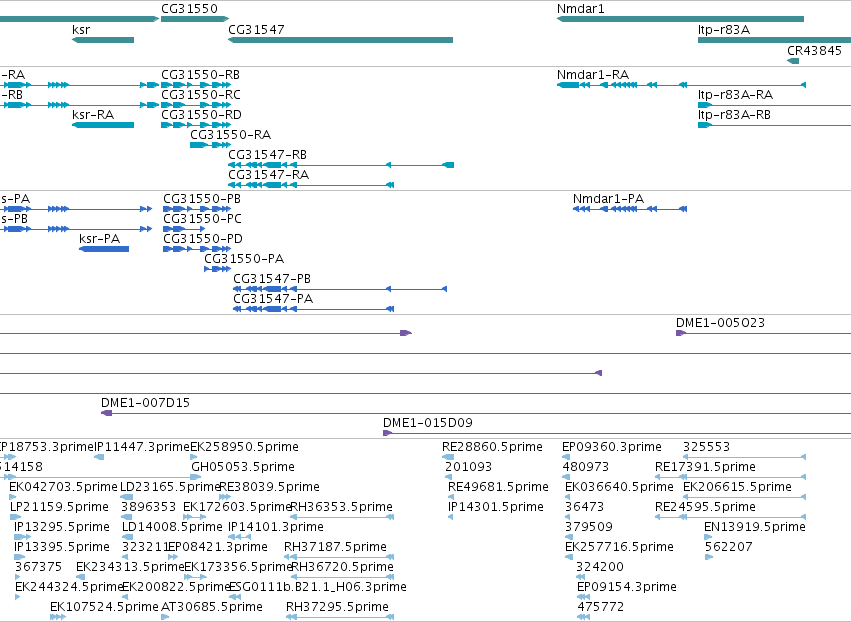Select CDS CG31547-PB
This screenshot has height=622, width=851.
[340, 289]
